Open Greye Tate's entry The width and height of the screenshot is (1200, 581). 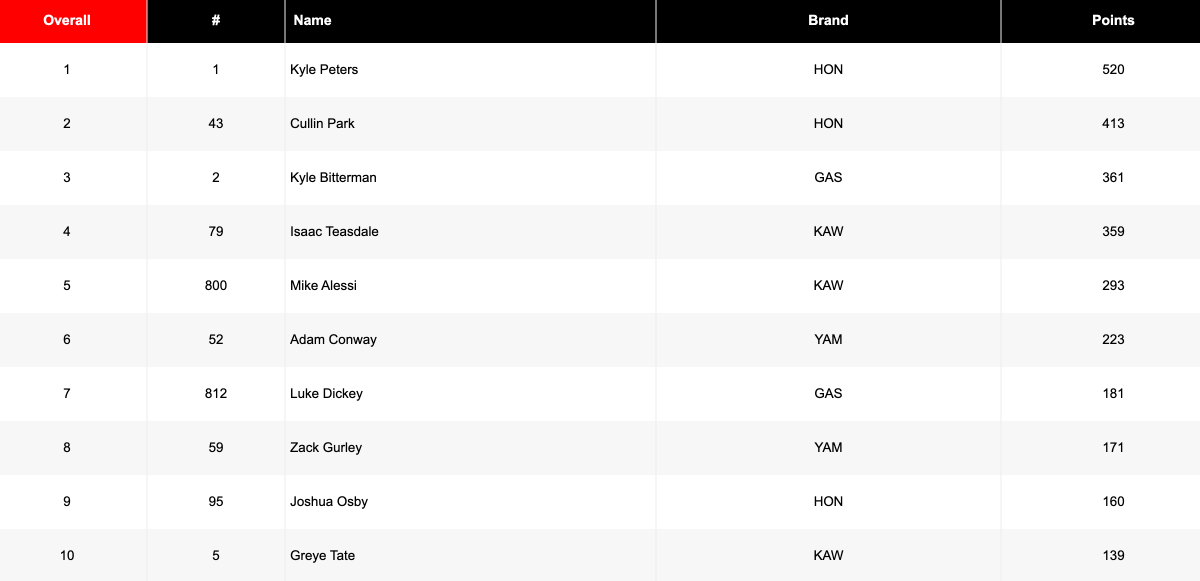pyautogui.click(x=322, y=556)
